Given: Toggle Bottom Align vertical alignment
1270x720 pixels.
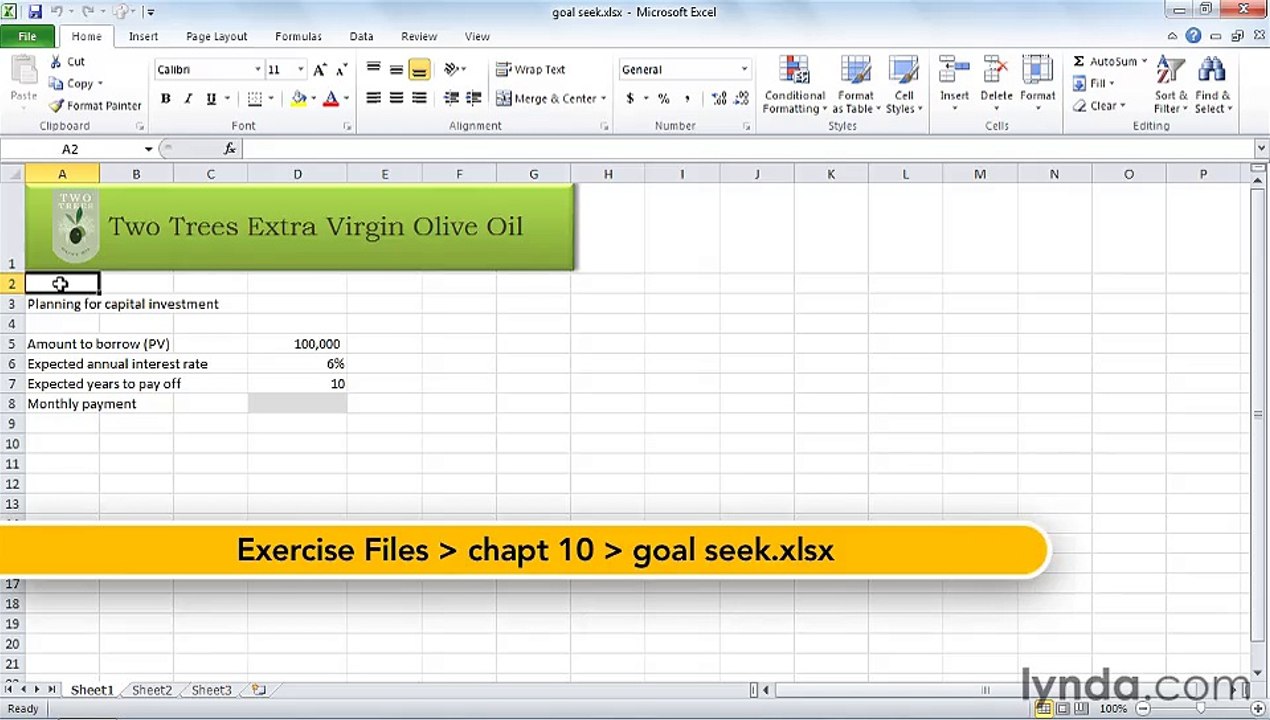Looking at the screenshot, I should point(419,69).
